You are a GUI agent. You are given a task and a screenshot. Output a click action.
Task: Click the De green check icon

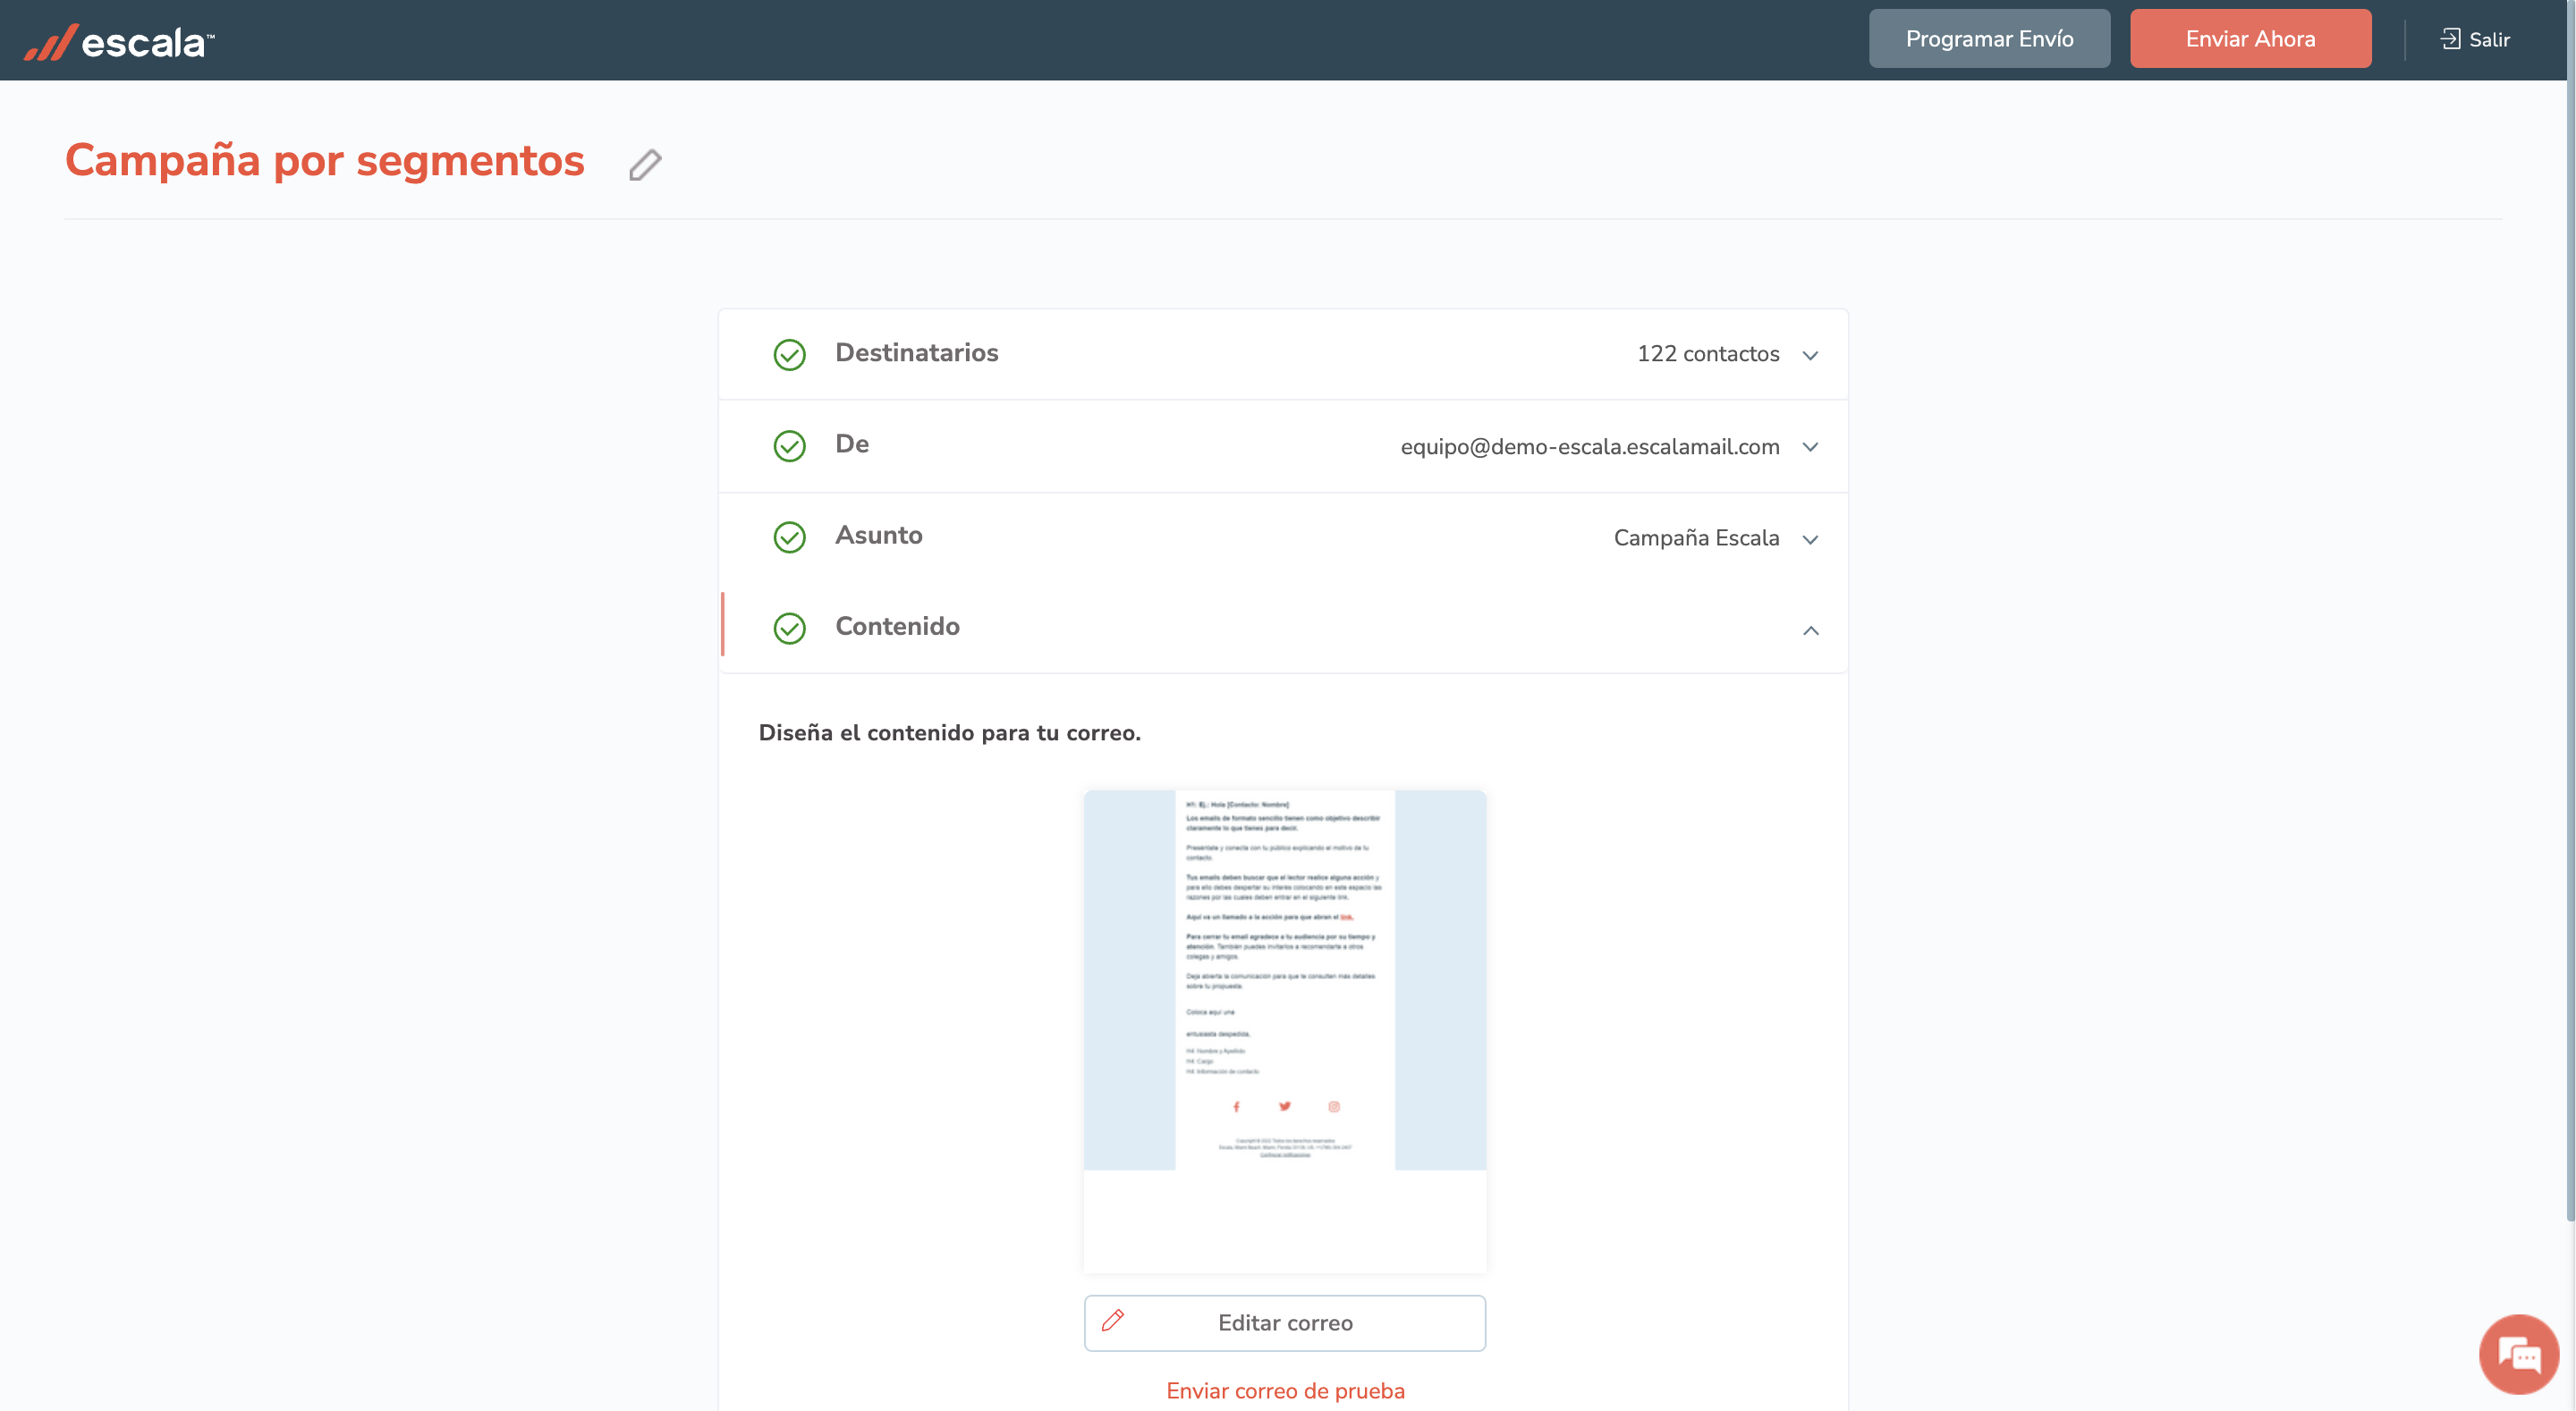point(789,445)
